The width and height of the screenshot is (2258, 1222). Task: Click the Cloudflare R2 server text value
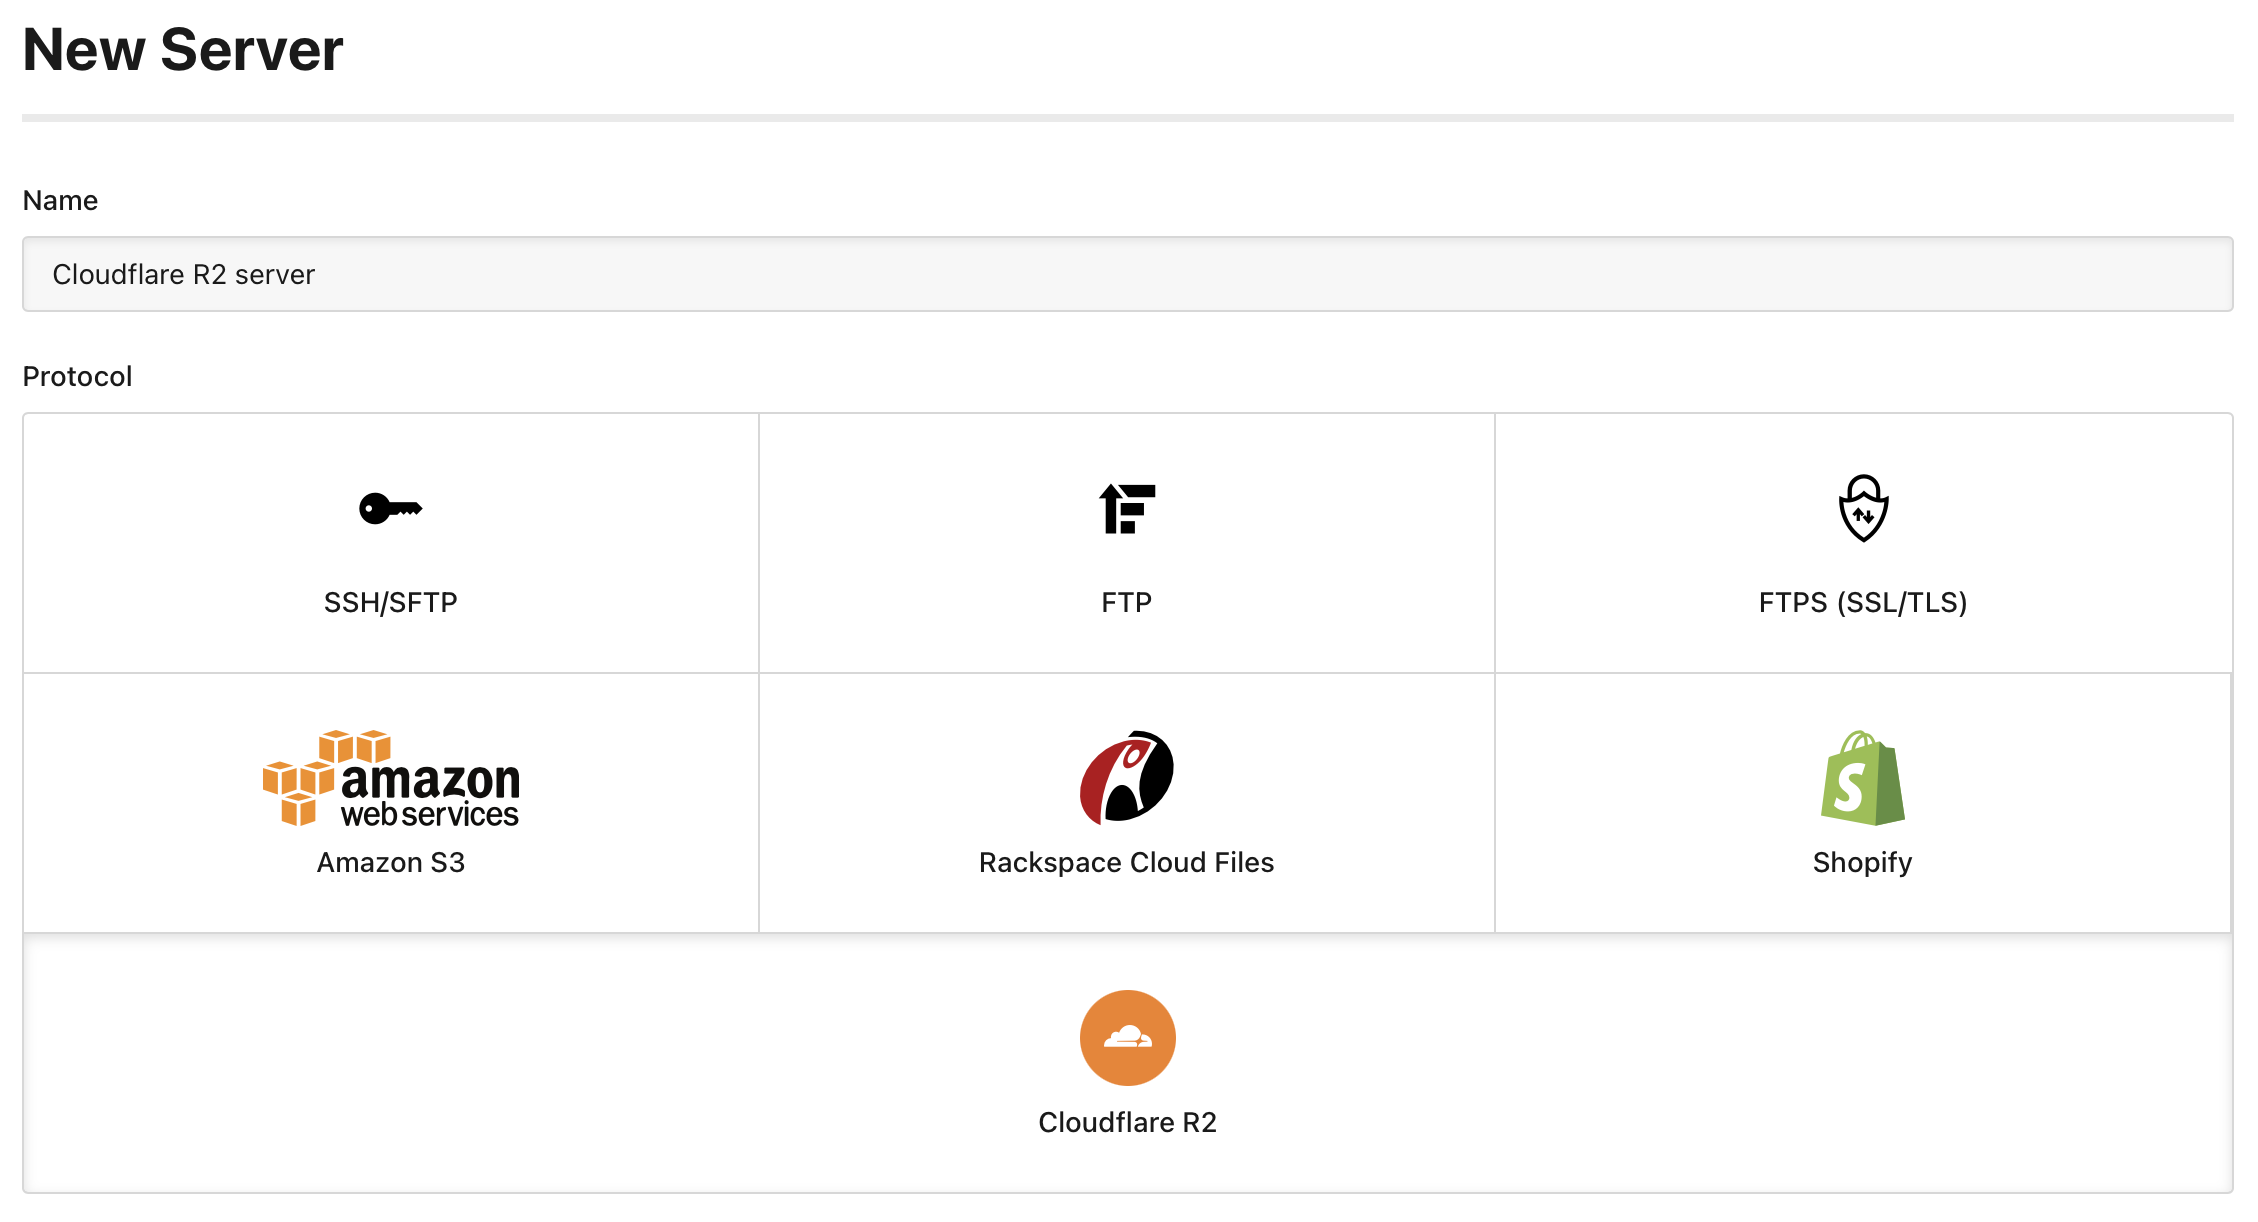coord(185,274)
